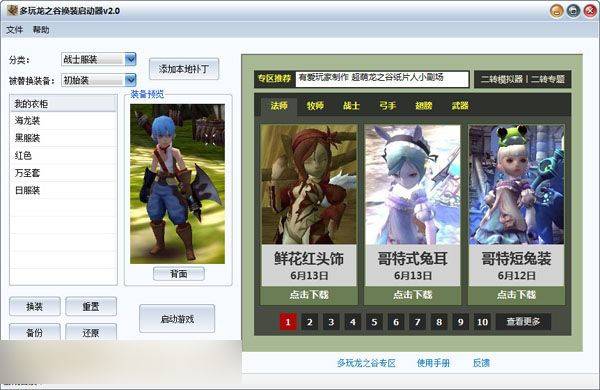
Task: Click the 备份 button
Action: tap(35, 332)
